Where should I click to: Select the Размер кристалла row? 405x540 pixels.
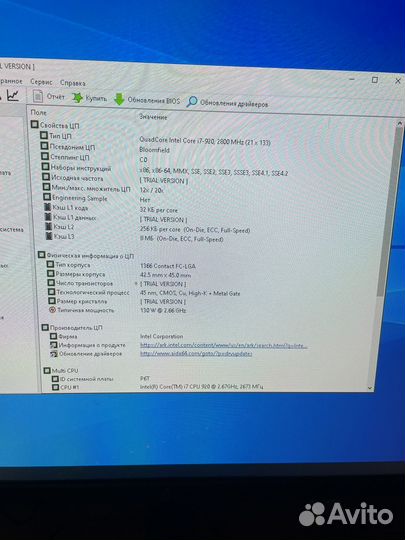(78, 301)
